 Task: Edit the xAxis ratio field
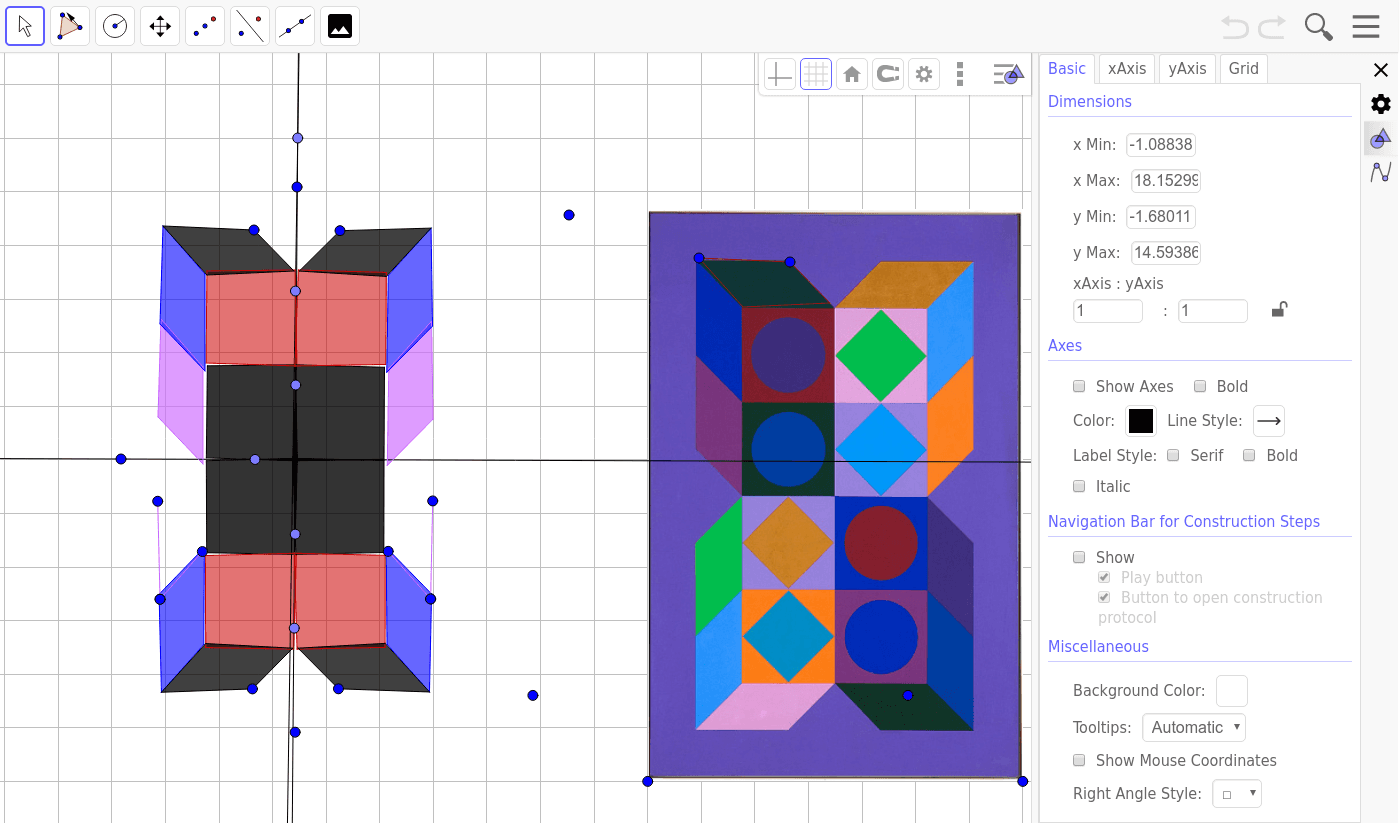[1108, 311]
